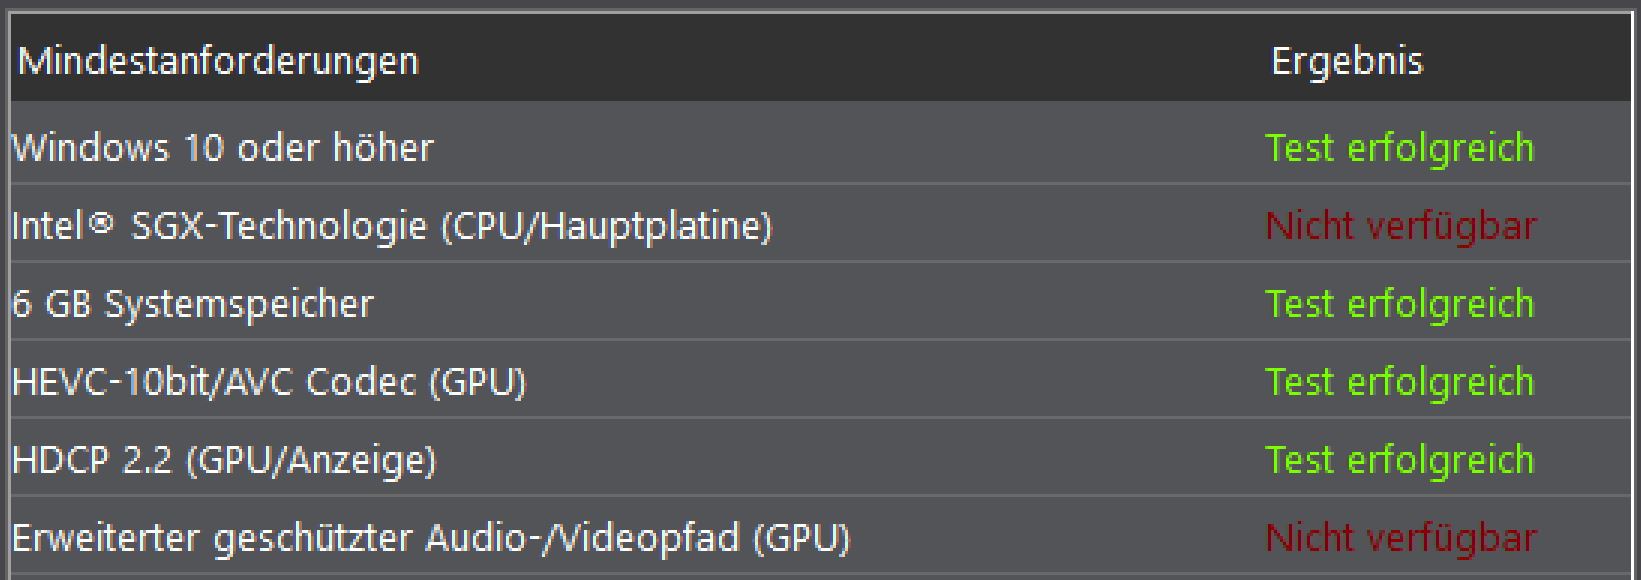Click 'Test erfolgreich' result for Systemspeicher
Viewport: 1641px width, 580px height.
point(1400,304)
